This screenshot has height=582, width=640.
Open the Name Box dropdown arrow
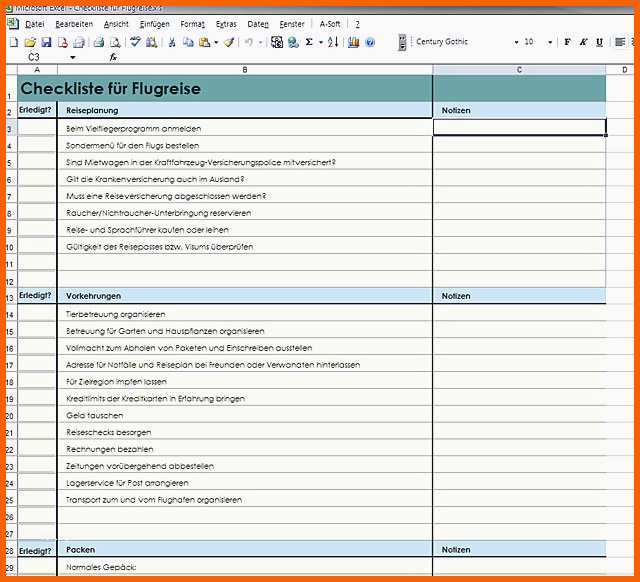click(x=73, y=58)
